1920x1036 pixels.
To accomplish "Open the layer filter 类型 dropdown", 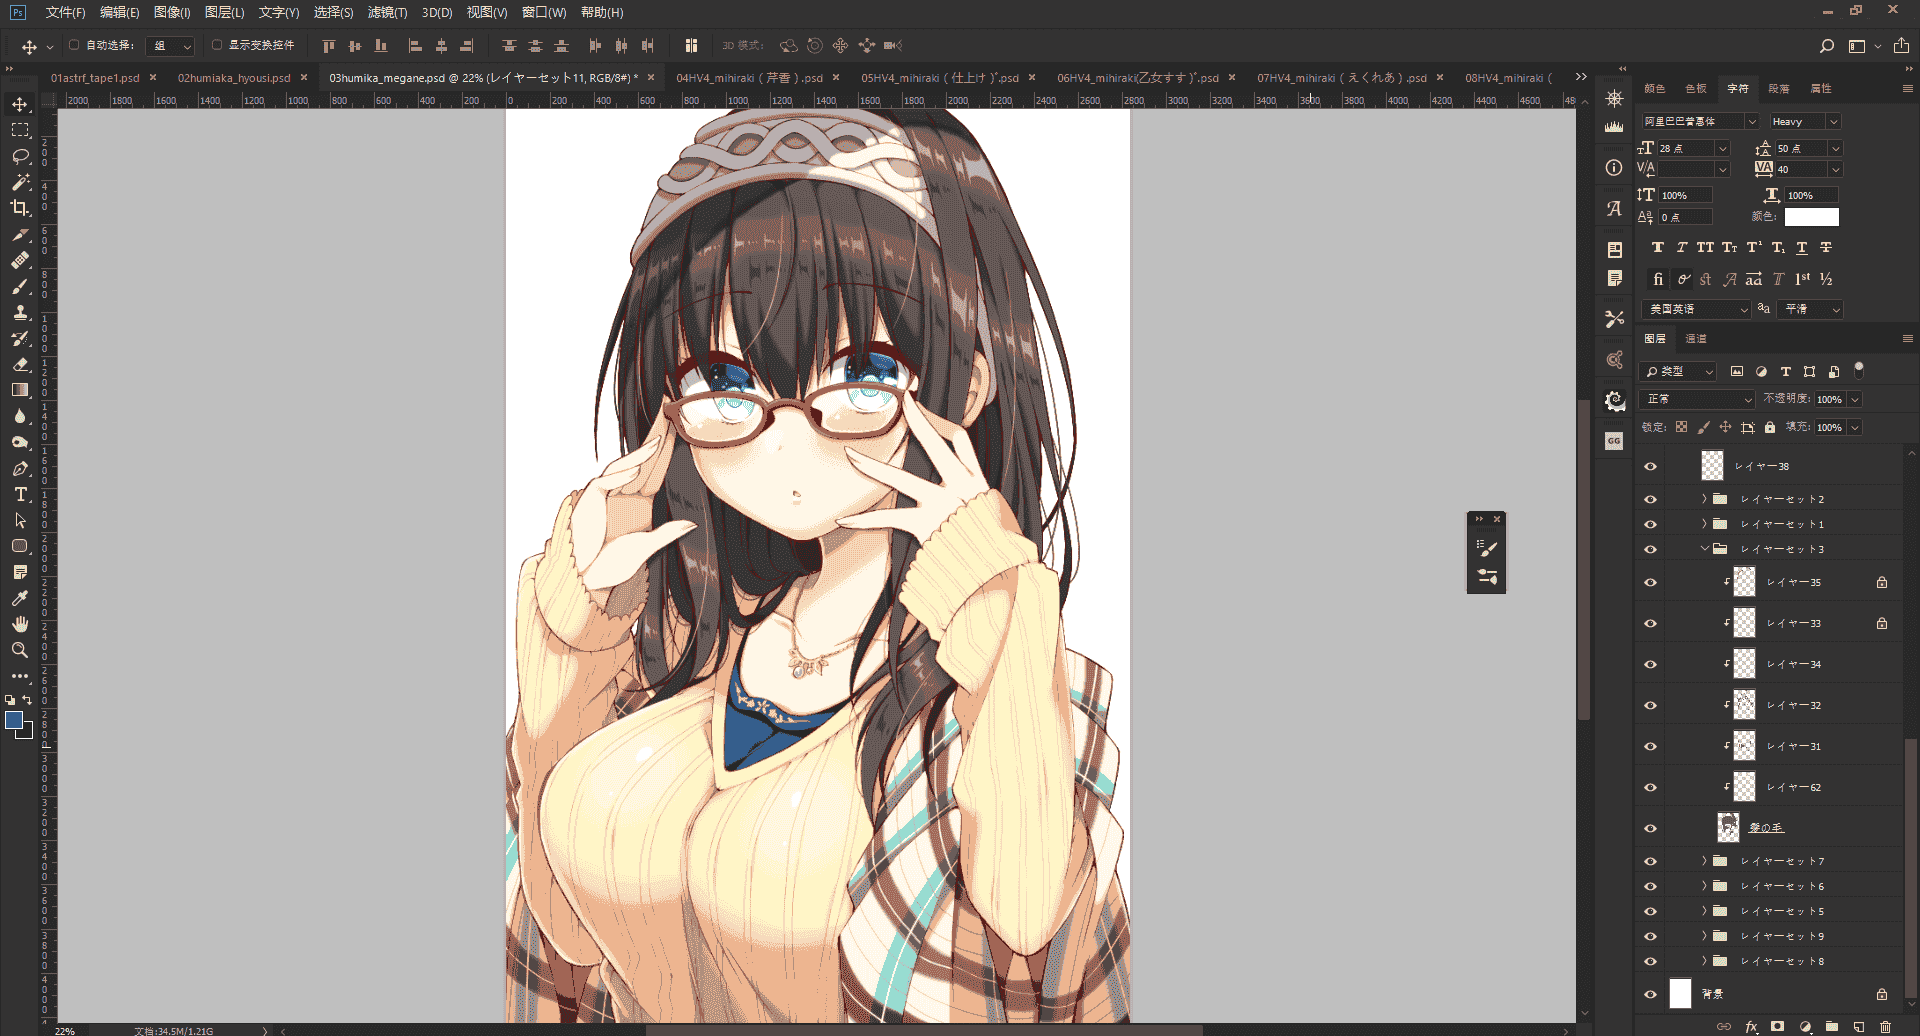I will (x=1679, y=371).
